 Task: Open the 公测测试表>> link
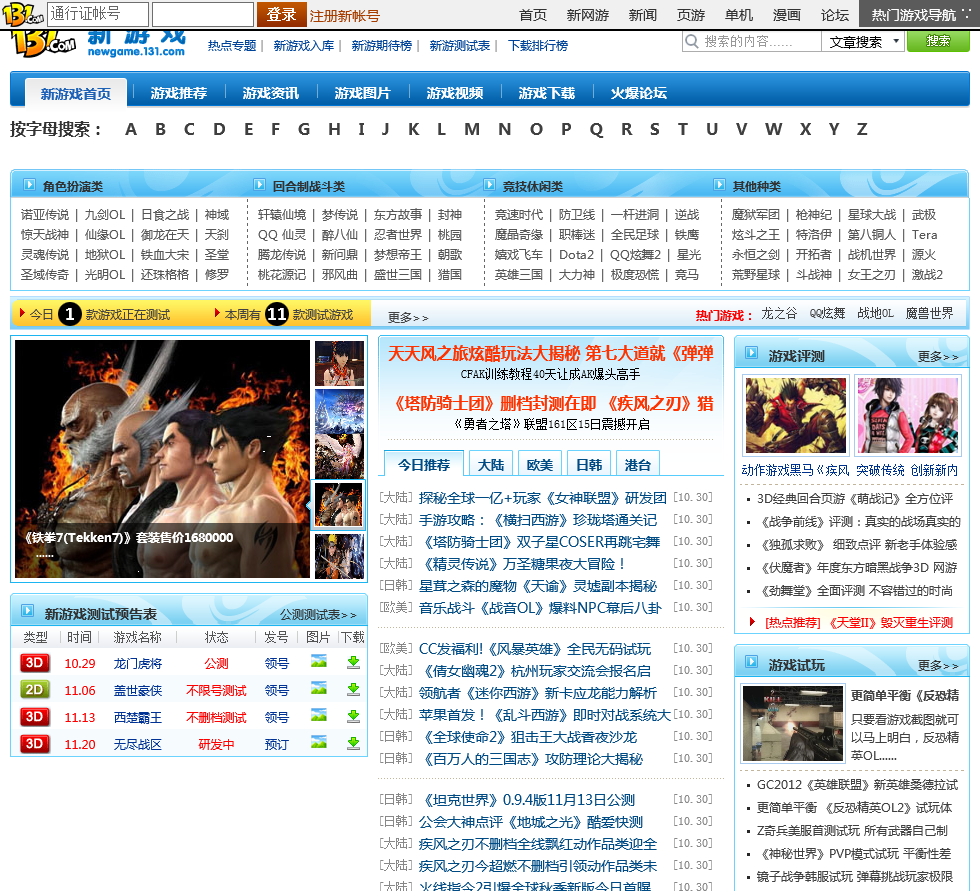[318, 615]
